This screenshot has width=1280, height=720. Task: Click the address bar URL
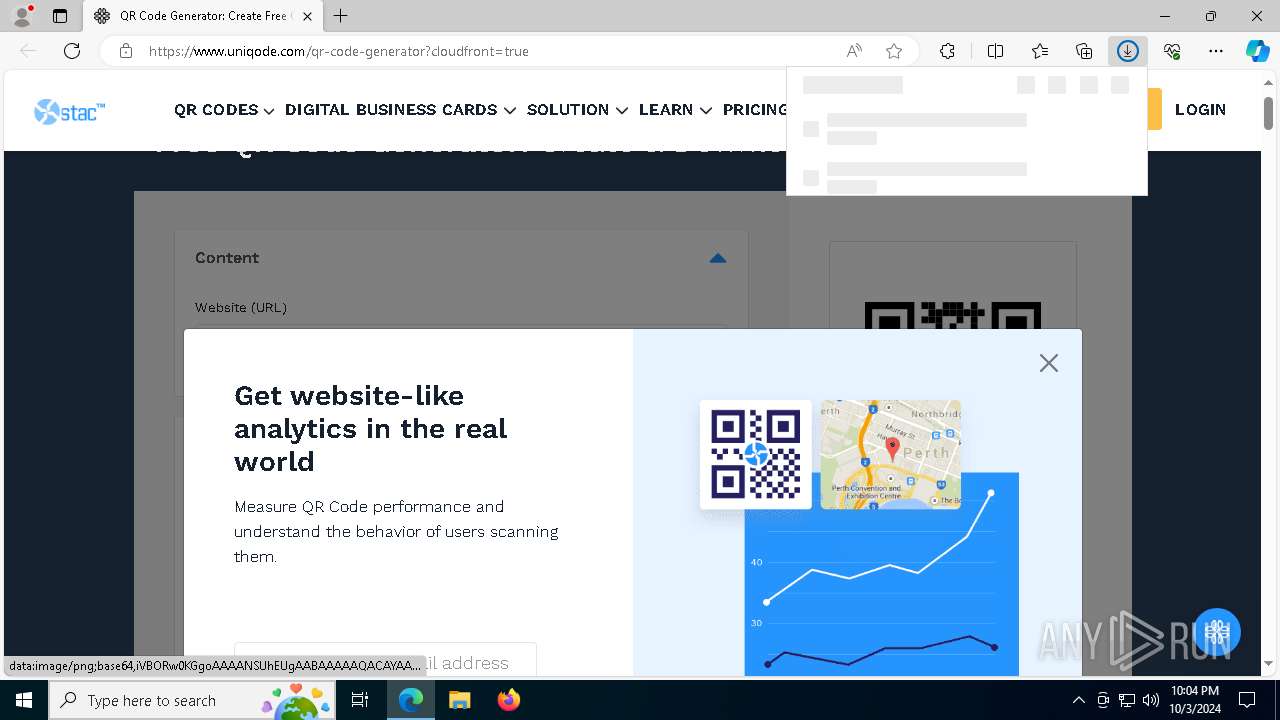tap(339, 51)
